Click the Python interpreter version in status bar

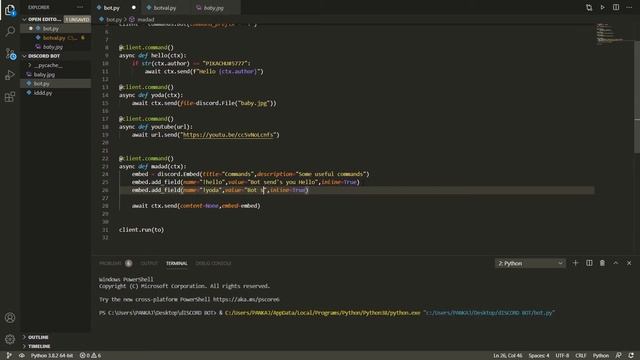pyautogui.click(x=52, y=356)
